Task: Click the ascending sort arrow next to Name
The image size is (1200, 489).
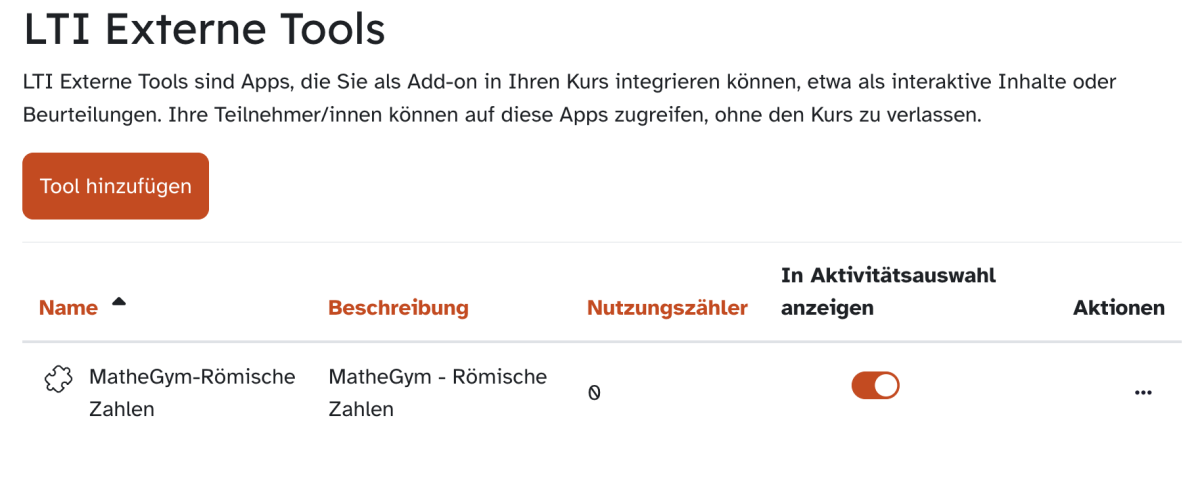Action: point(119,301)
